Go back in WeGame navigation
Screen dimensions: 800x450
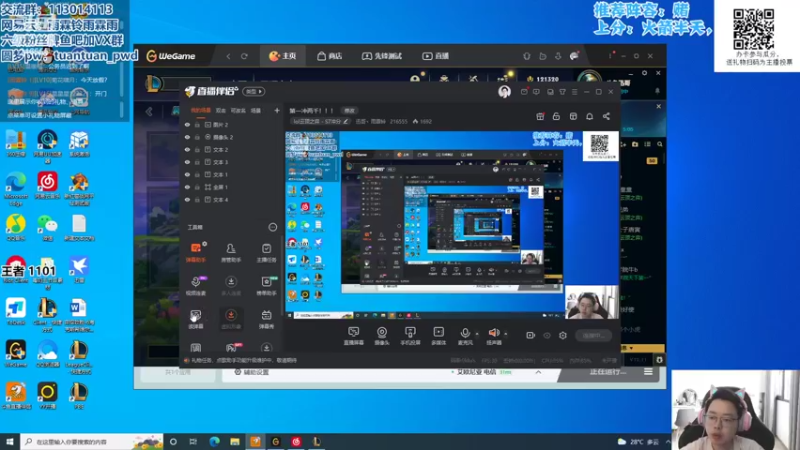pos(228,56)
